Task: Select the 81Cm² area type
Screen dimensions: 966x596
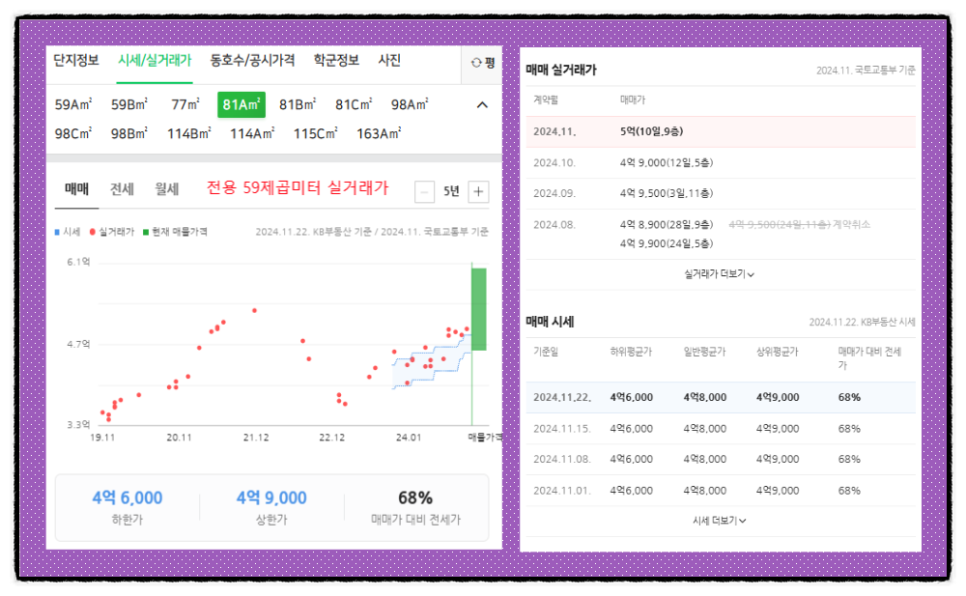Action: click(354, 104)
